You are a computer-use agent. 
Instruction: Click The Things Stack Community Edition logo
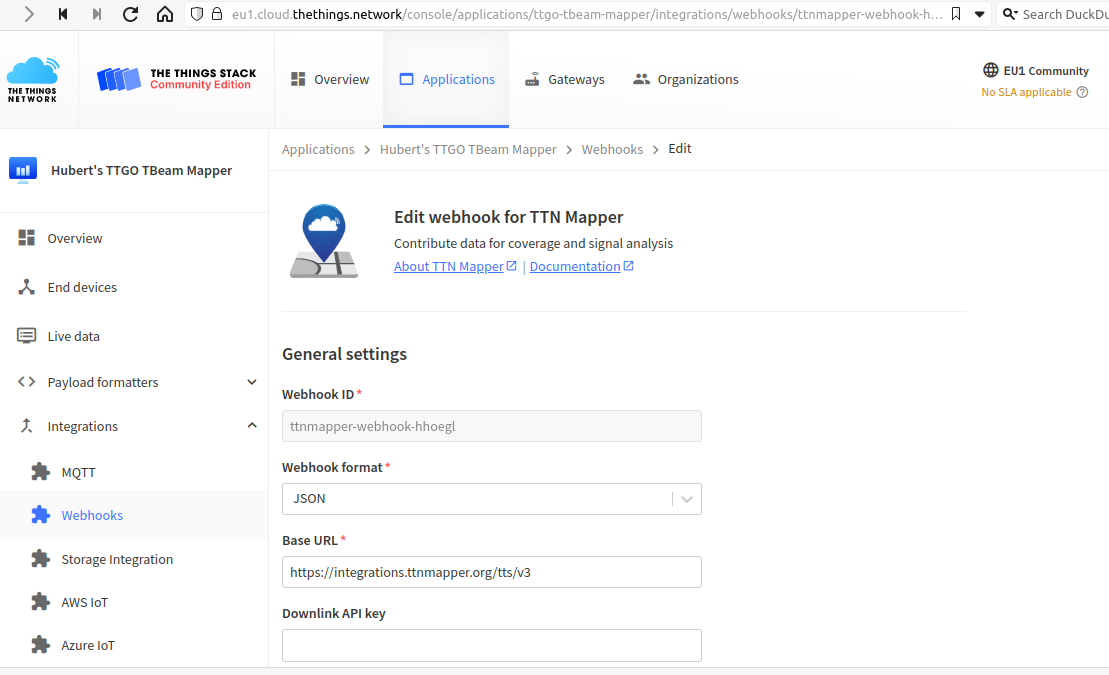click(177, 79)
